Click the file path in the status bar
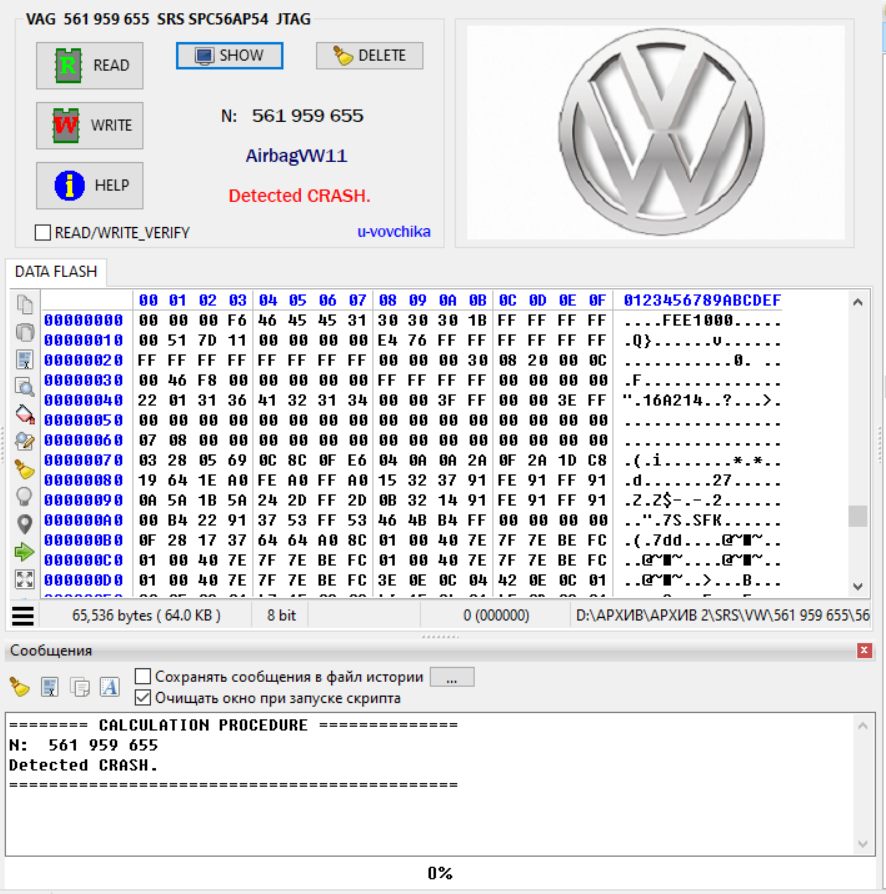Viewport: 886px width, 894px height. [x=722, y=616]
